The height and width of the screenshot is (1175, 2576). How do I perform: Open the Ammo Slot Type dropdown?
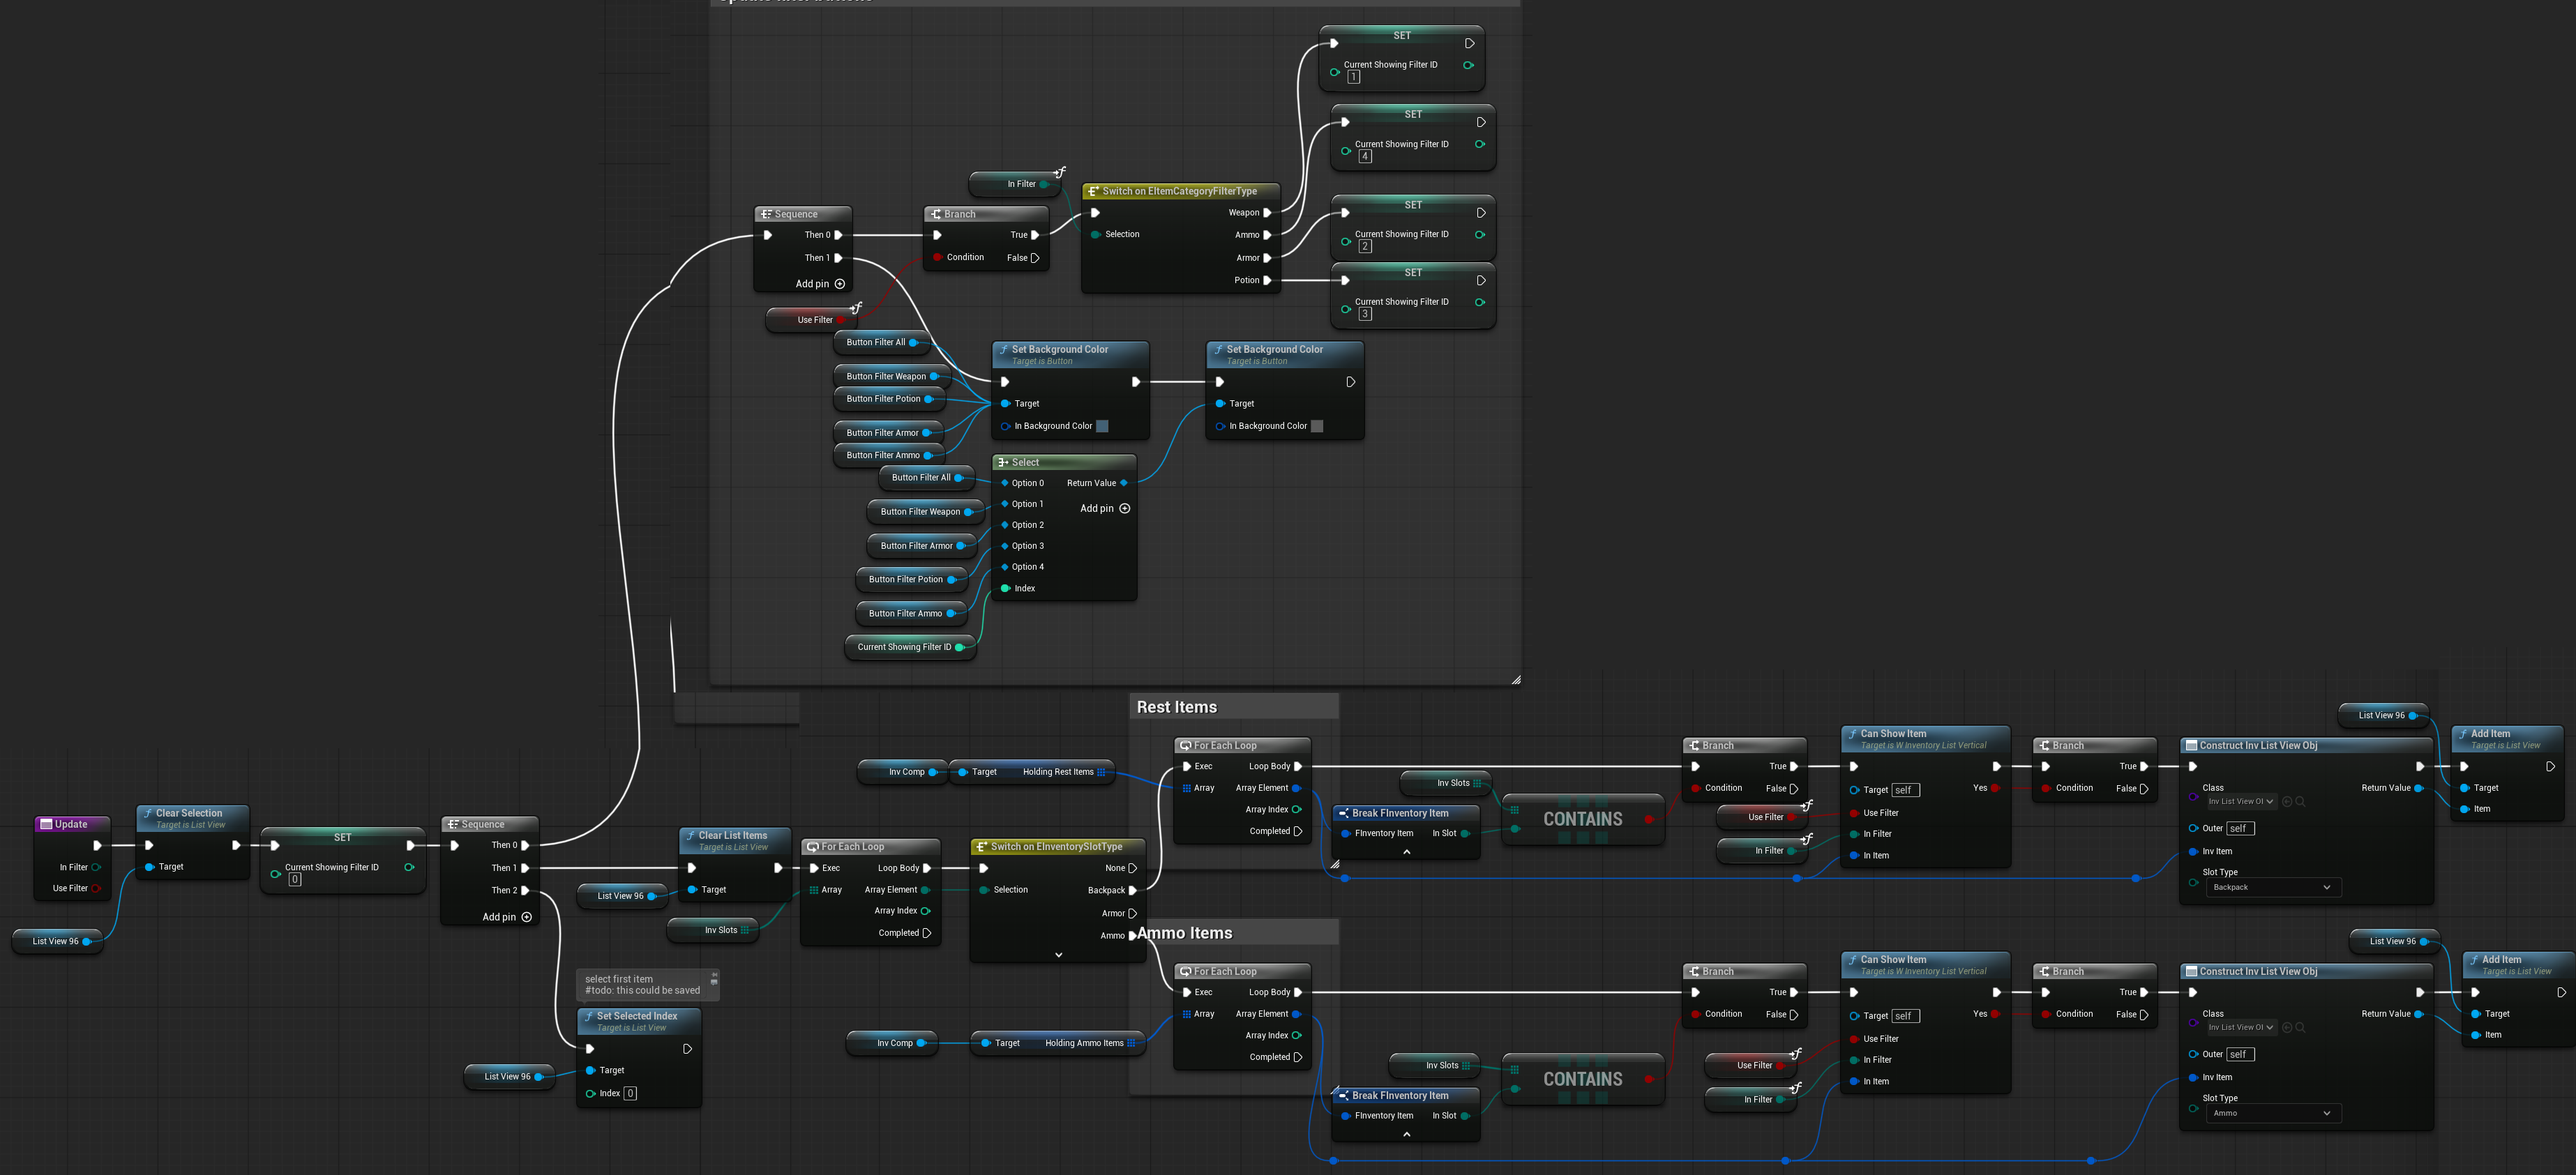pos(2273,1113)
